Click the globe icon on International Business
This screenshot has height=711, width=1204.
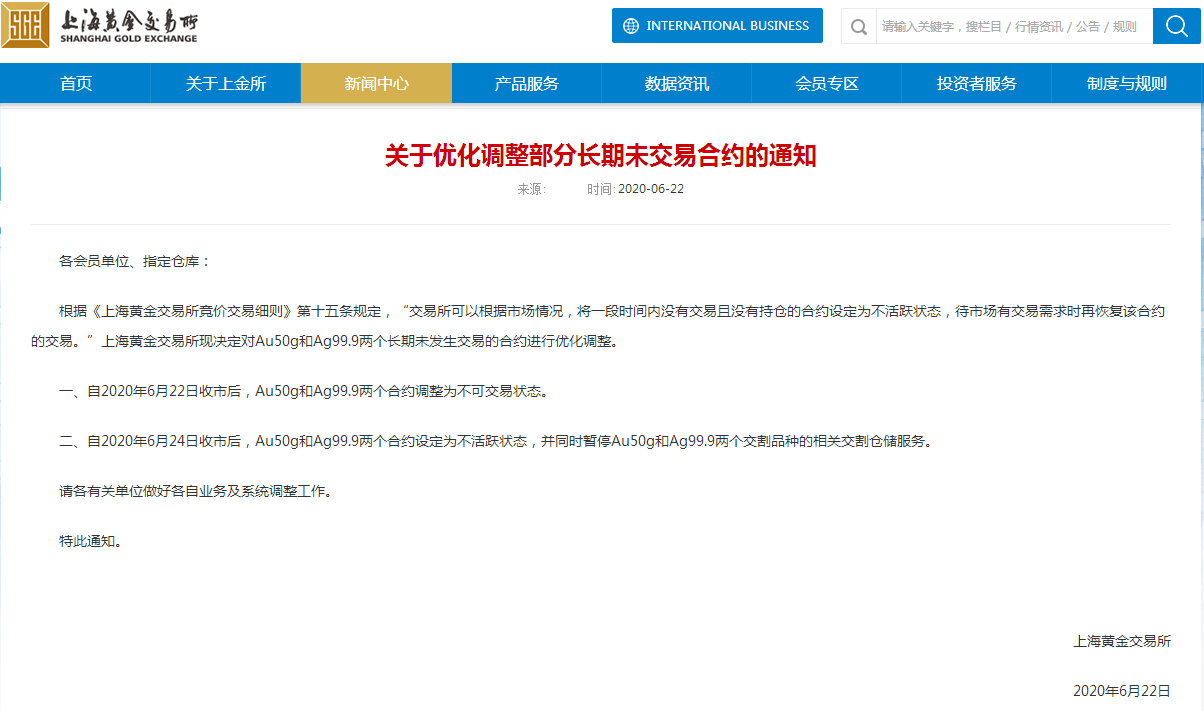coord(631,26)
